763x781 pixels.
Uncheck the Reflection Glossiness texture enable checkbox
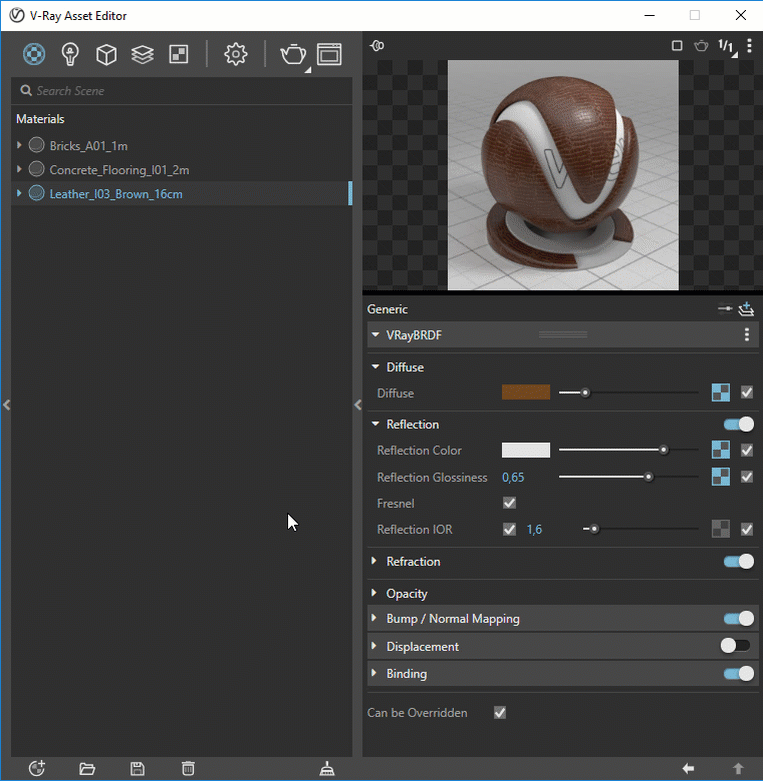tap(747, 477)
